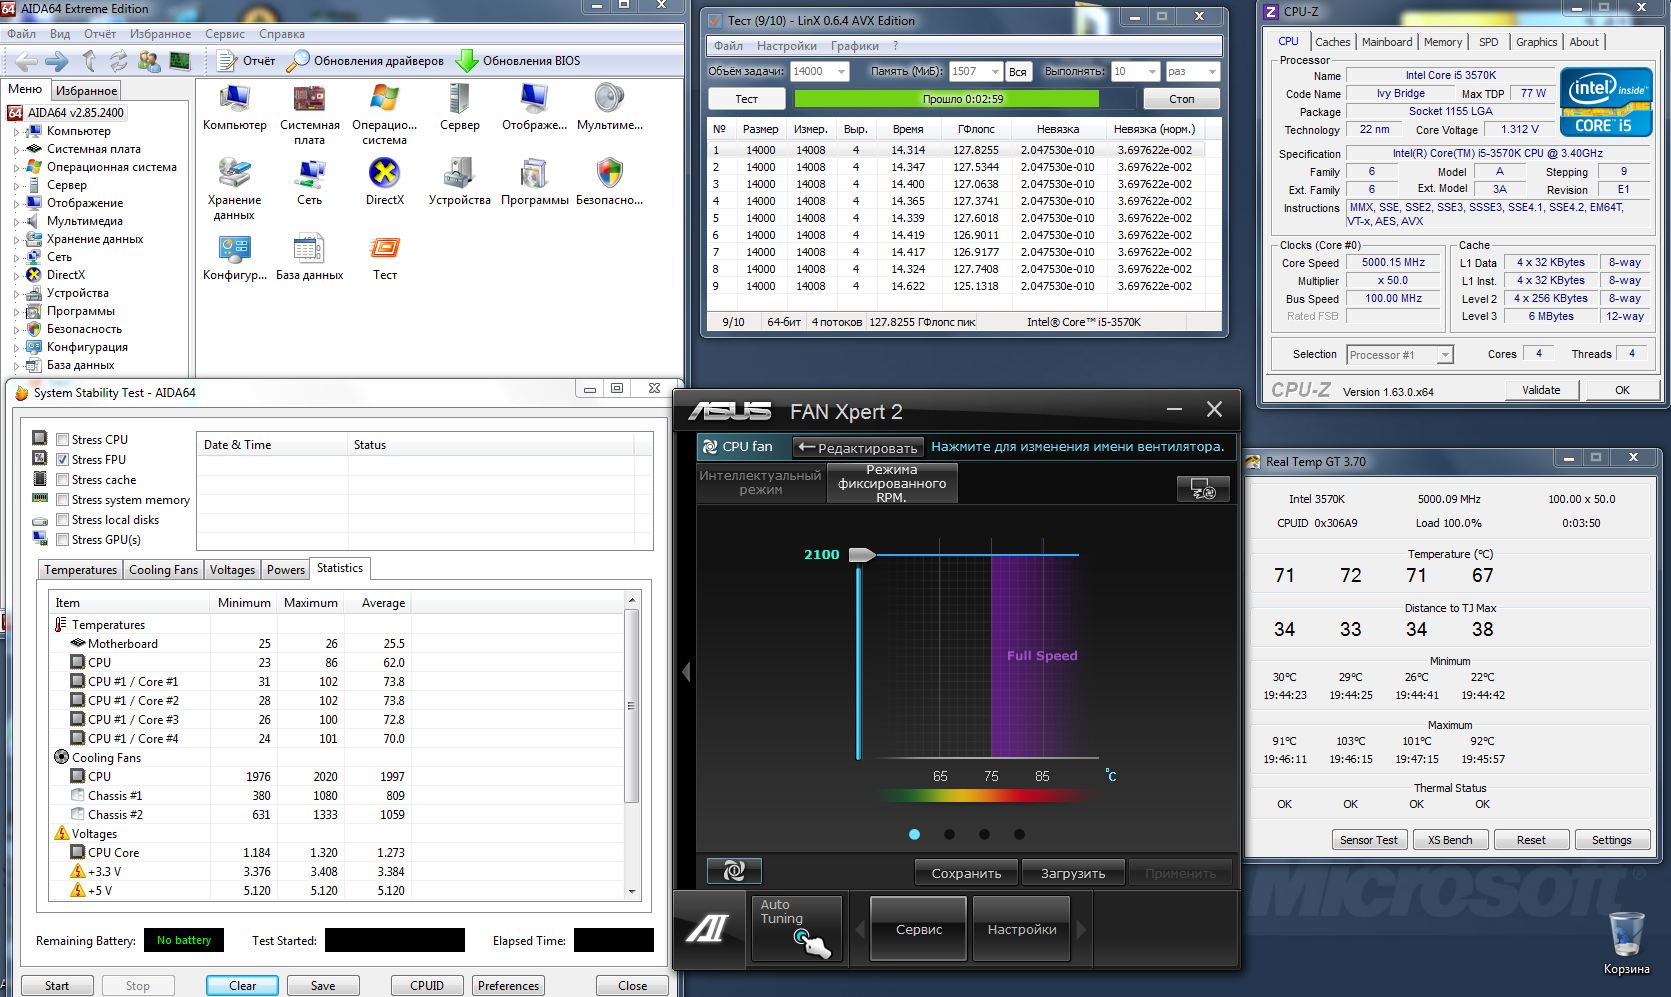Open the Тест benchmark icon in main pane
1671x997 pixels.
[385, 257]
